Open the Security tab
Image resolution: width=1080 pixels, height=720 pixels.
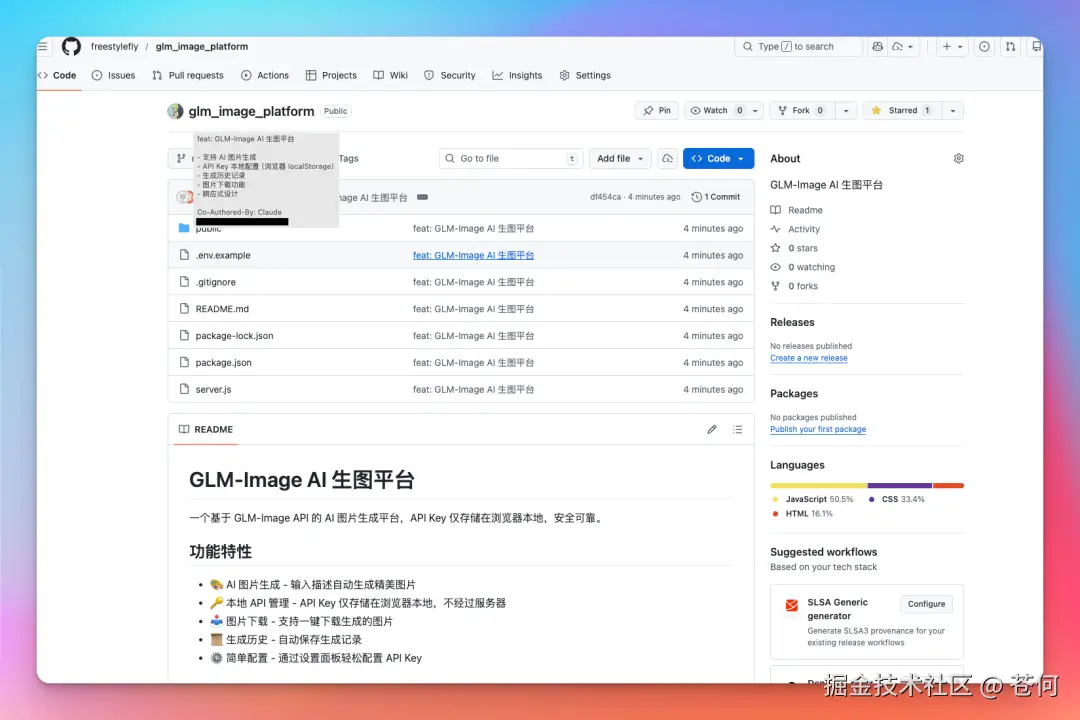pyautogui.click(x=450, y=75)
